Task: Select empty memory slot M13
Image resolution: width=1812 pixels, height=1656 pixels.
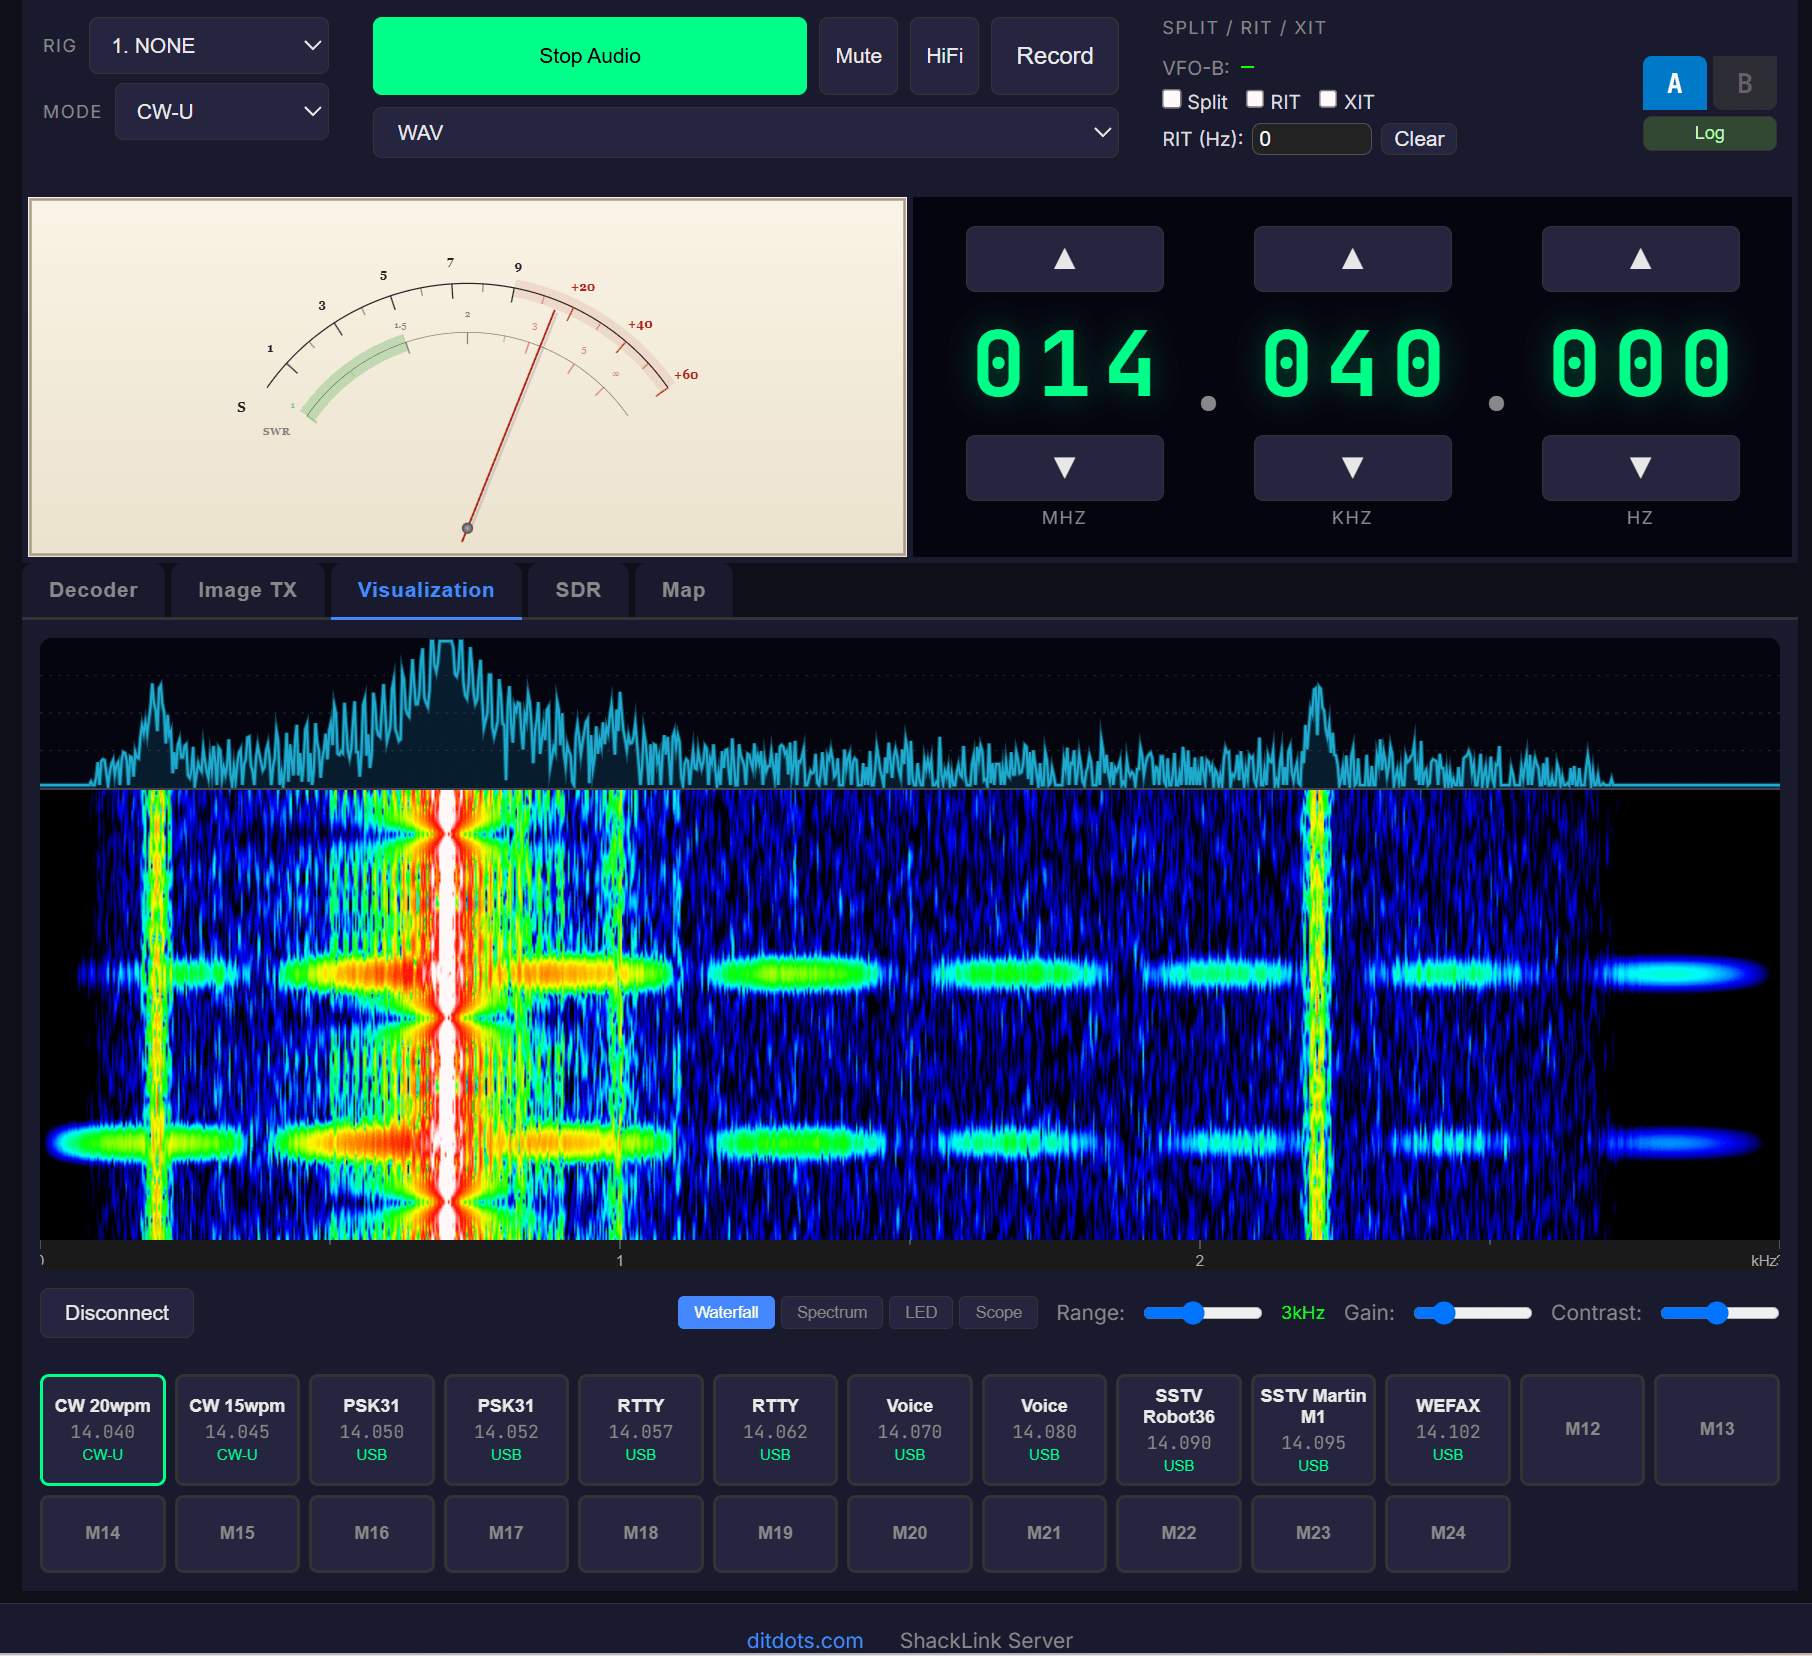Action: [1716, 1429]
